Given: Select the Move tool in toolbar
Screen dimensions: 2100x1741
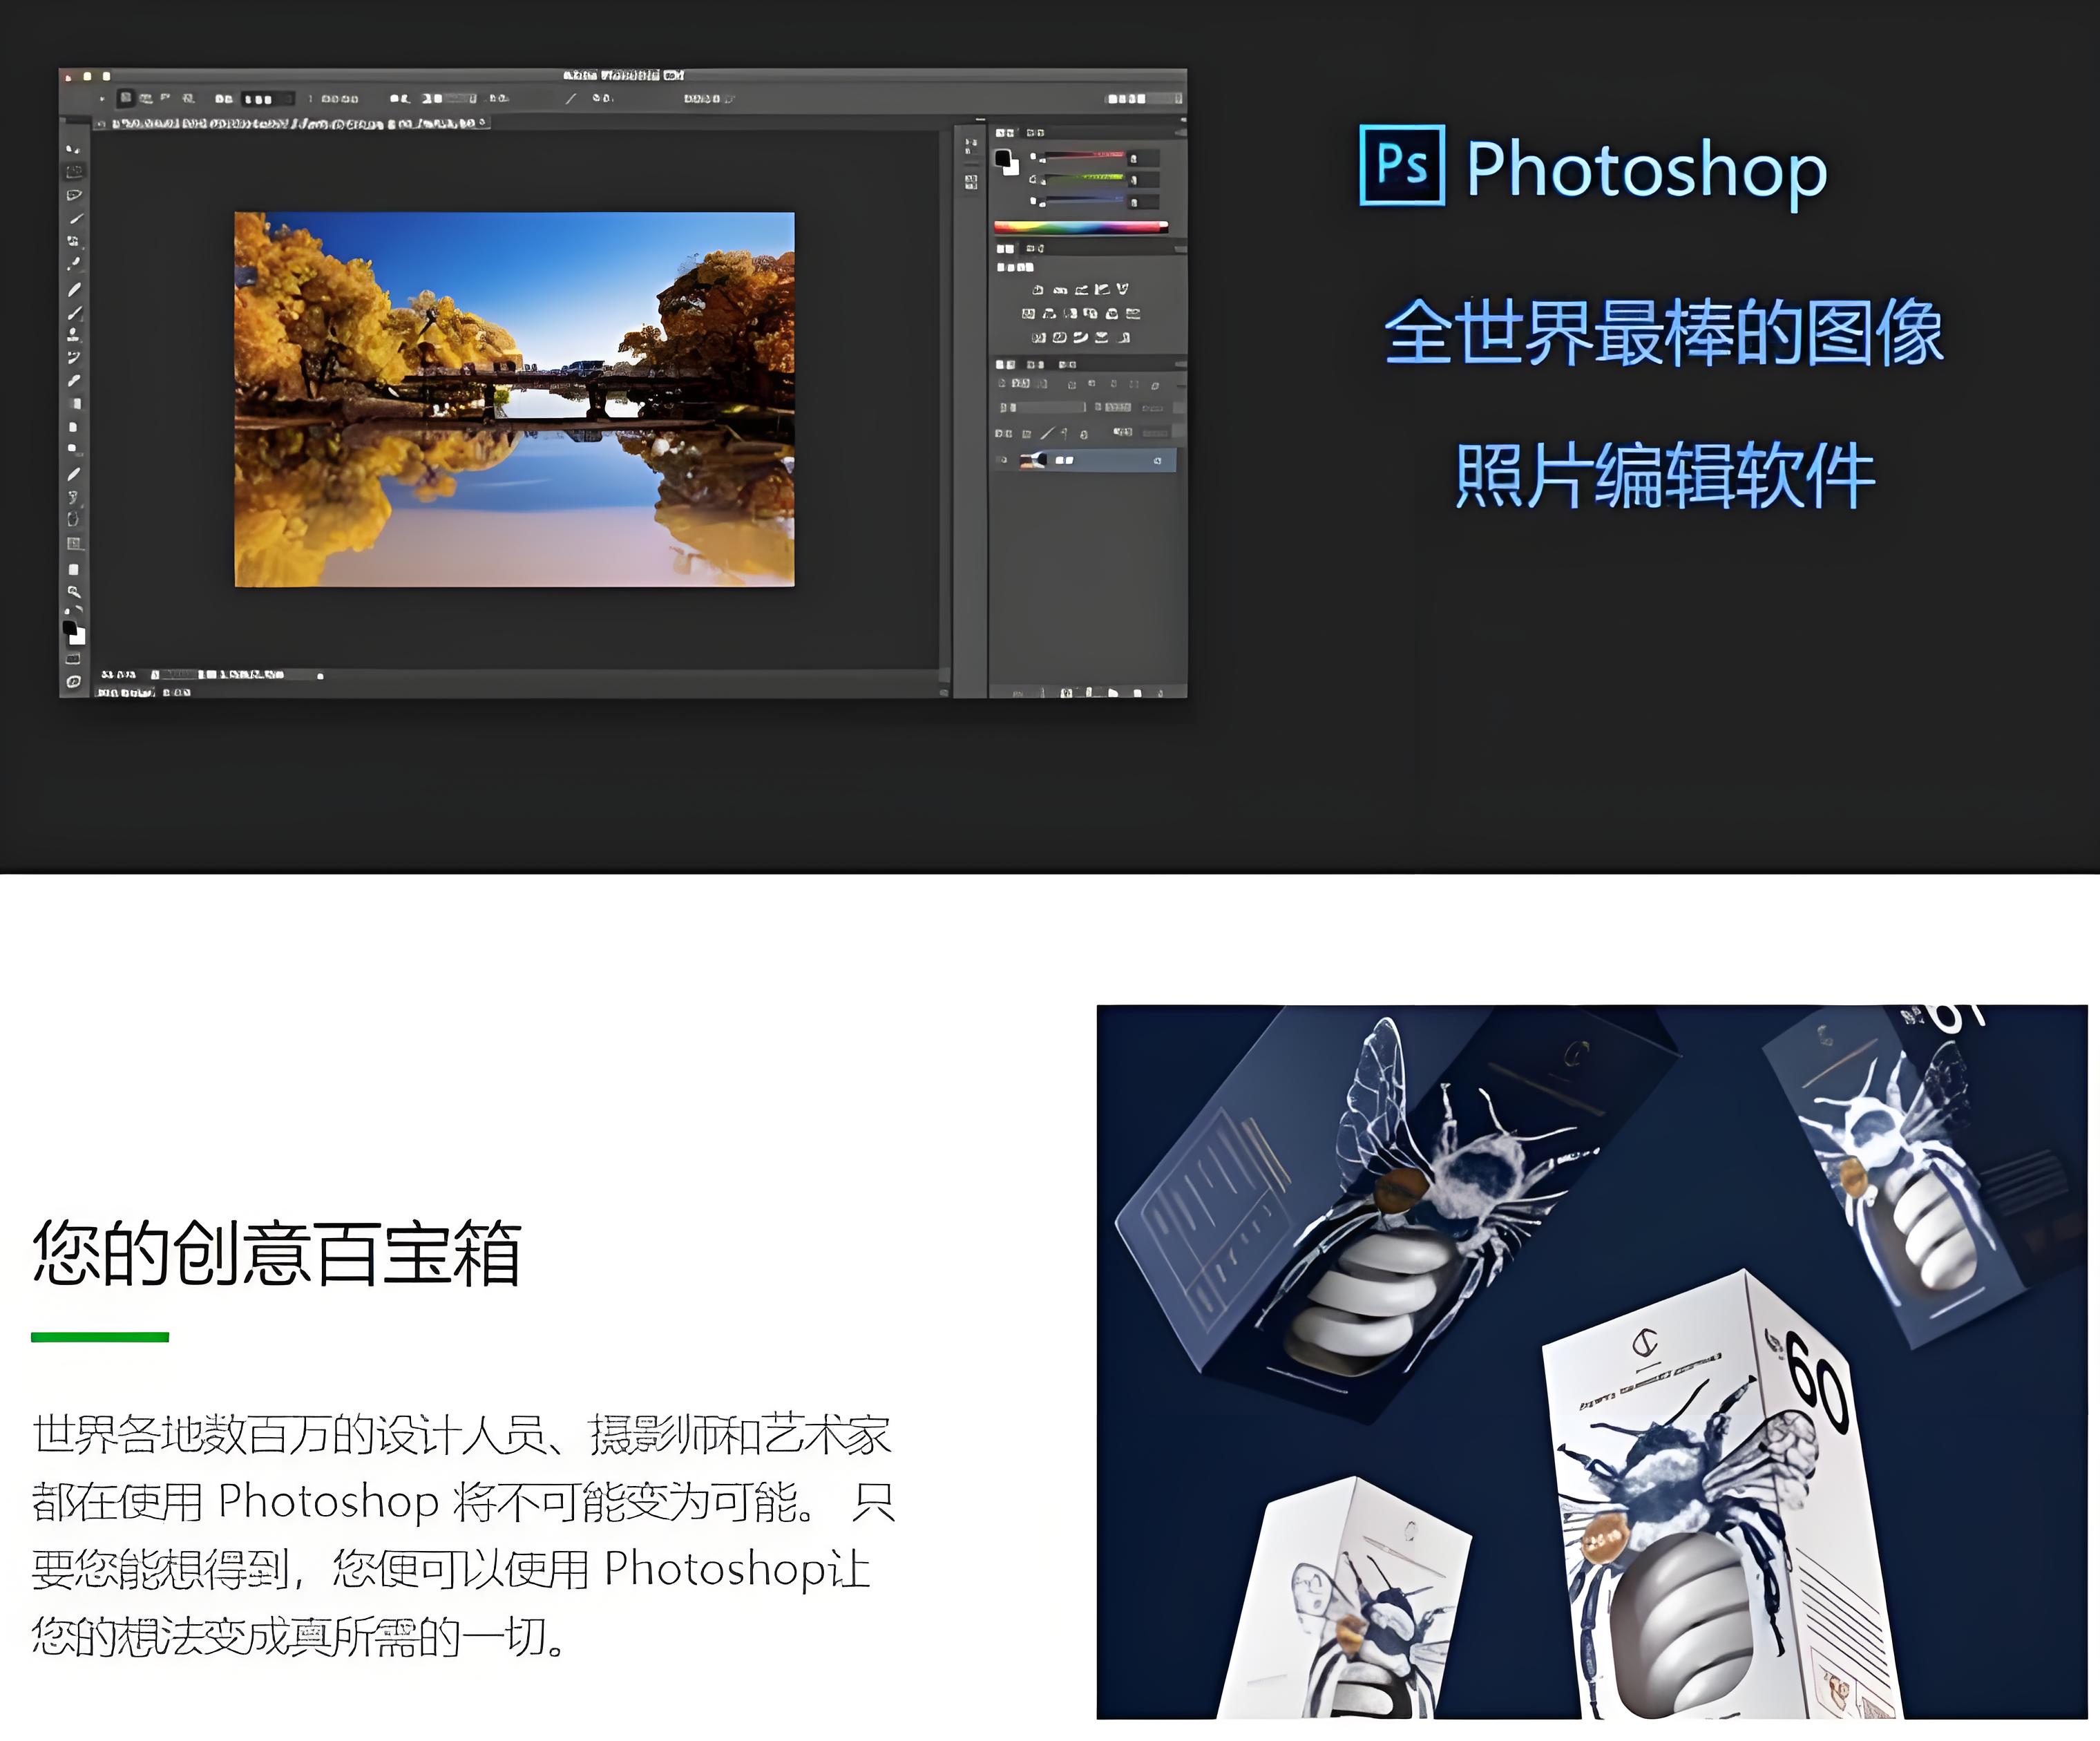Looking at the screenshot, I should click(73, 149).
